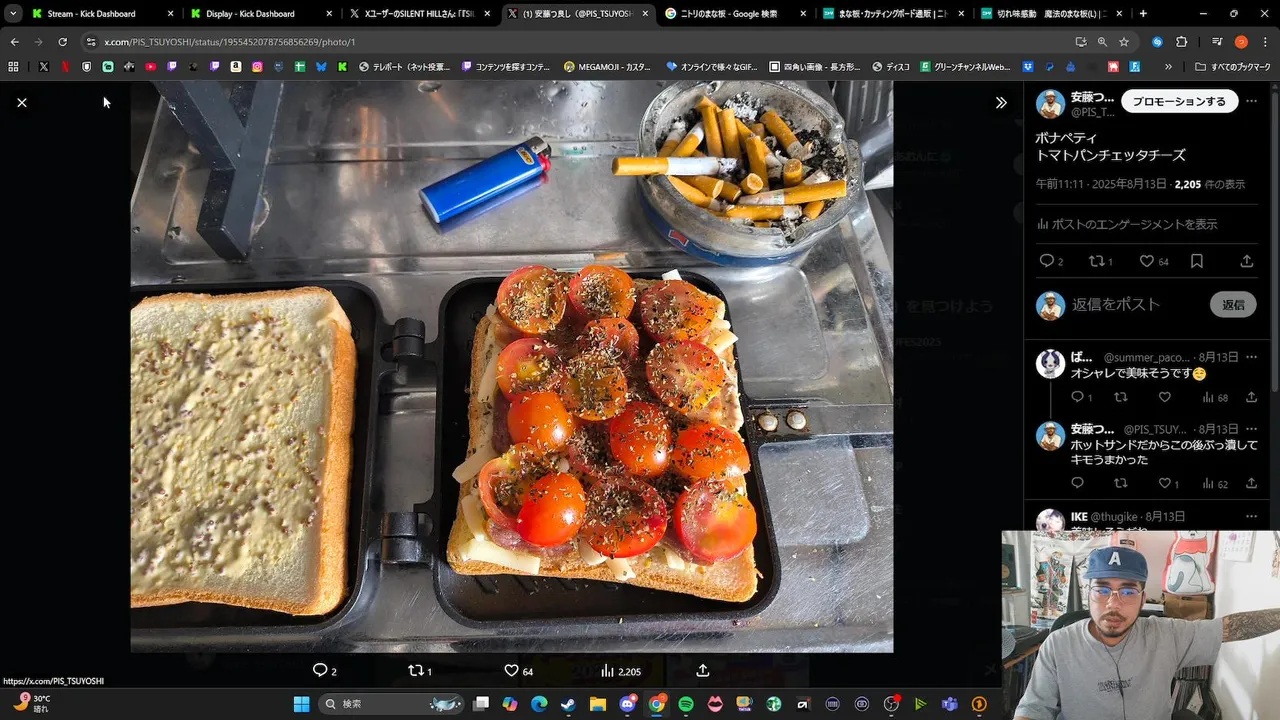Image resolution: width=1280 pixels, height=720 pixels.
Task: Collapse the side panel with double-chevron icon
Action: (x=1001, y=102)
